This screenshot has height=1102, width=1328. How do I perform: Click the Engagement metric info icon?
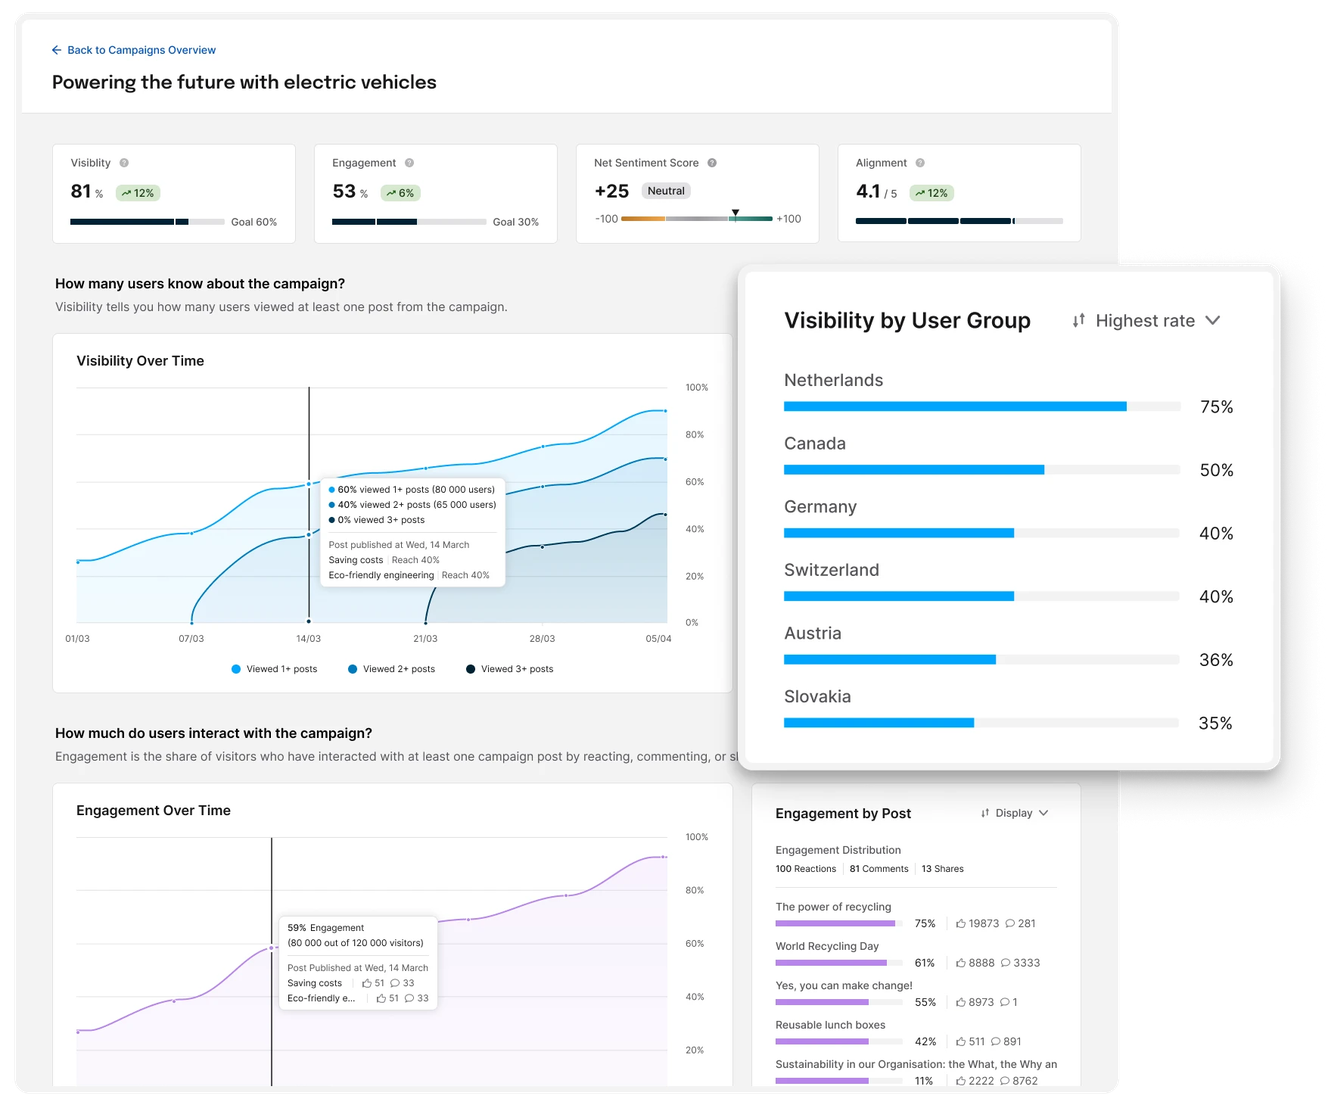(410, 162)
